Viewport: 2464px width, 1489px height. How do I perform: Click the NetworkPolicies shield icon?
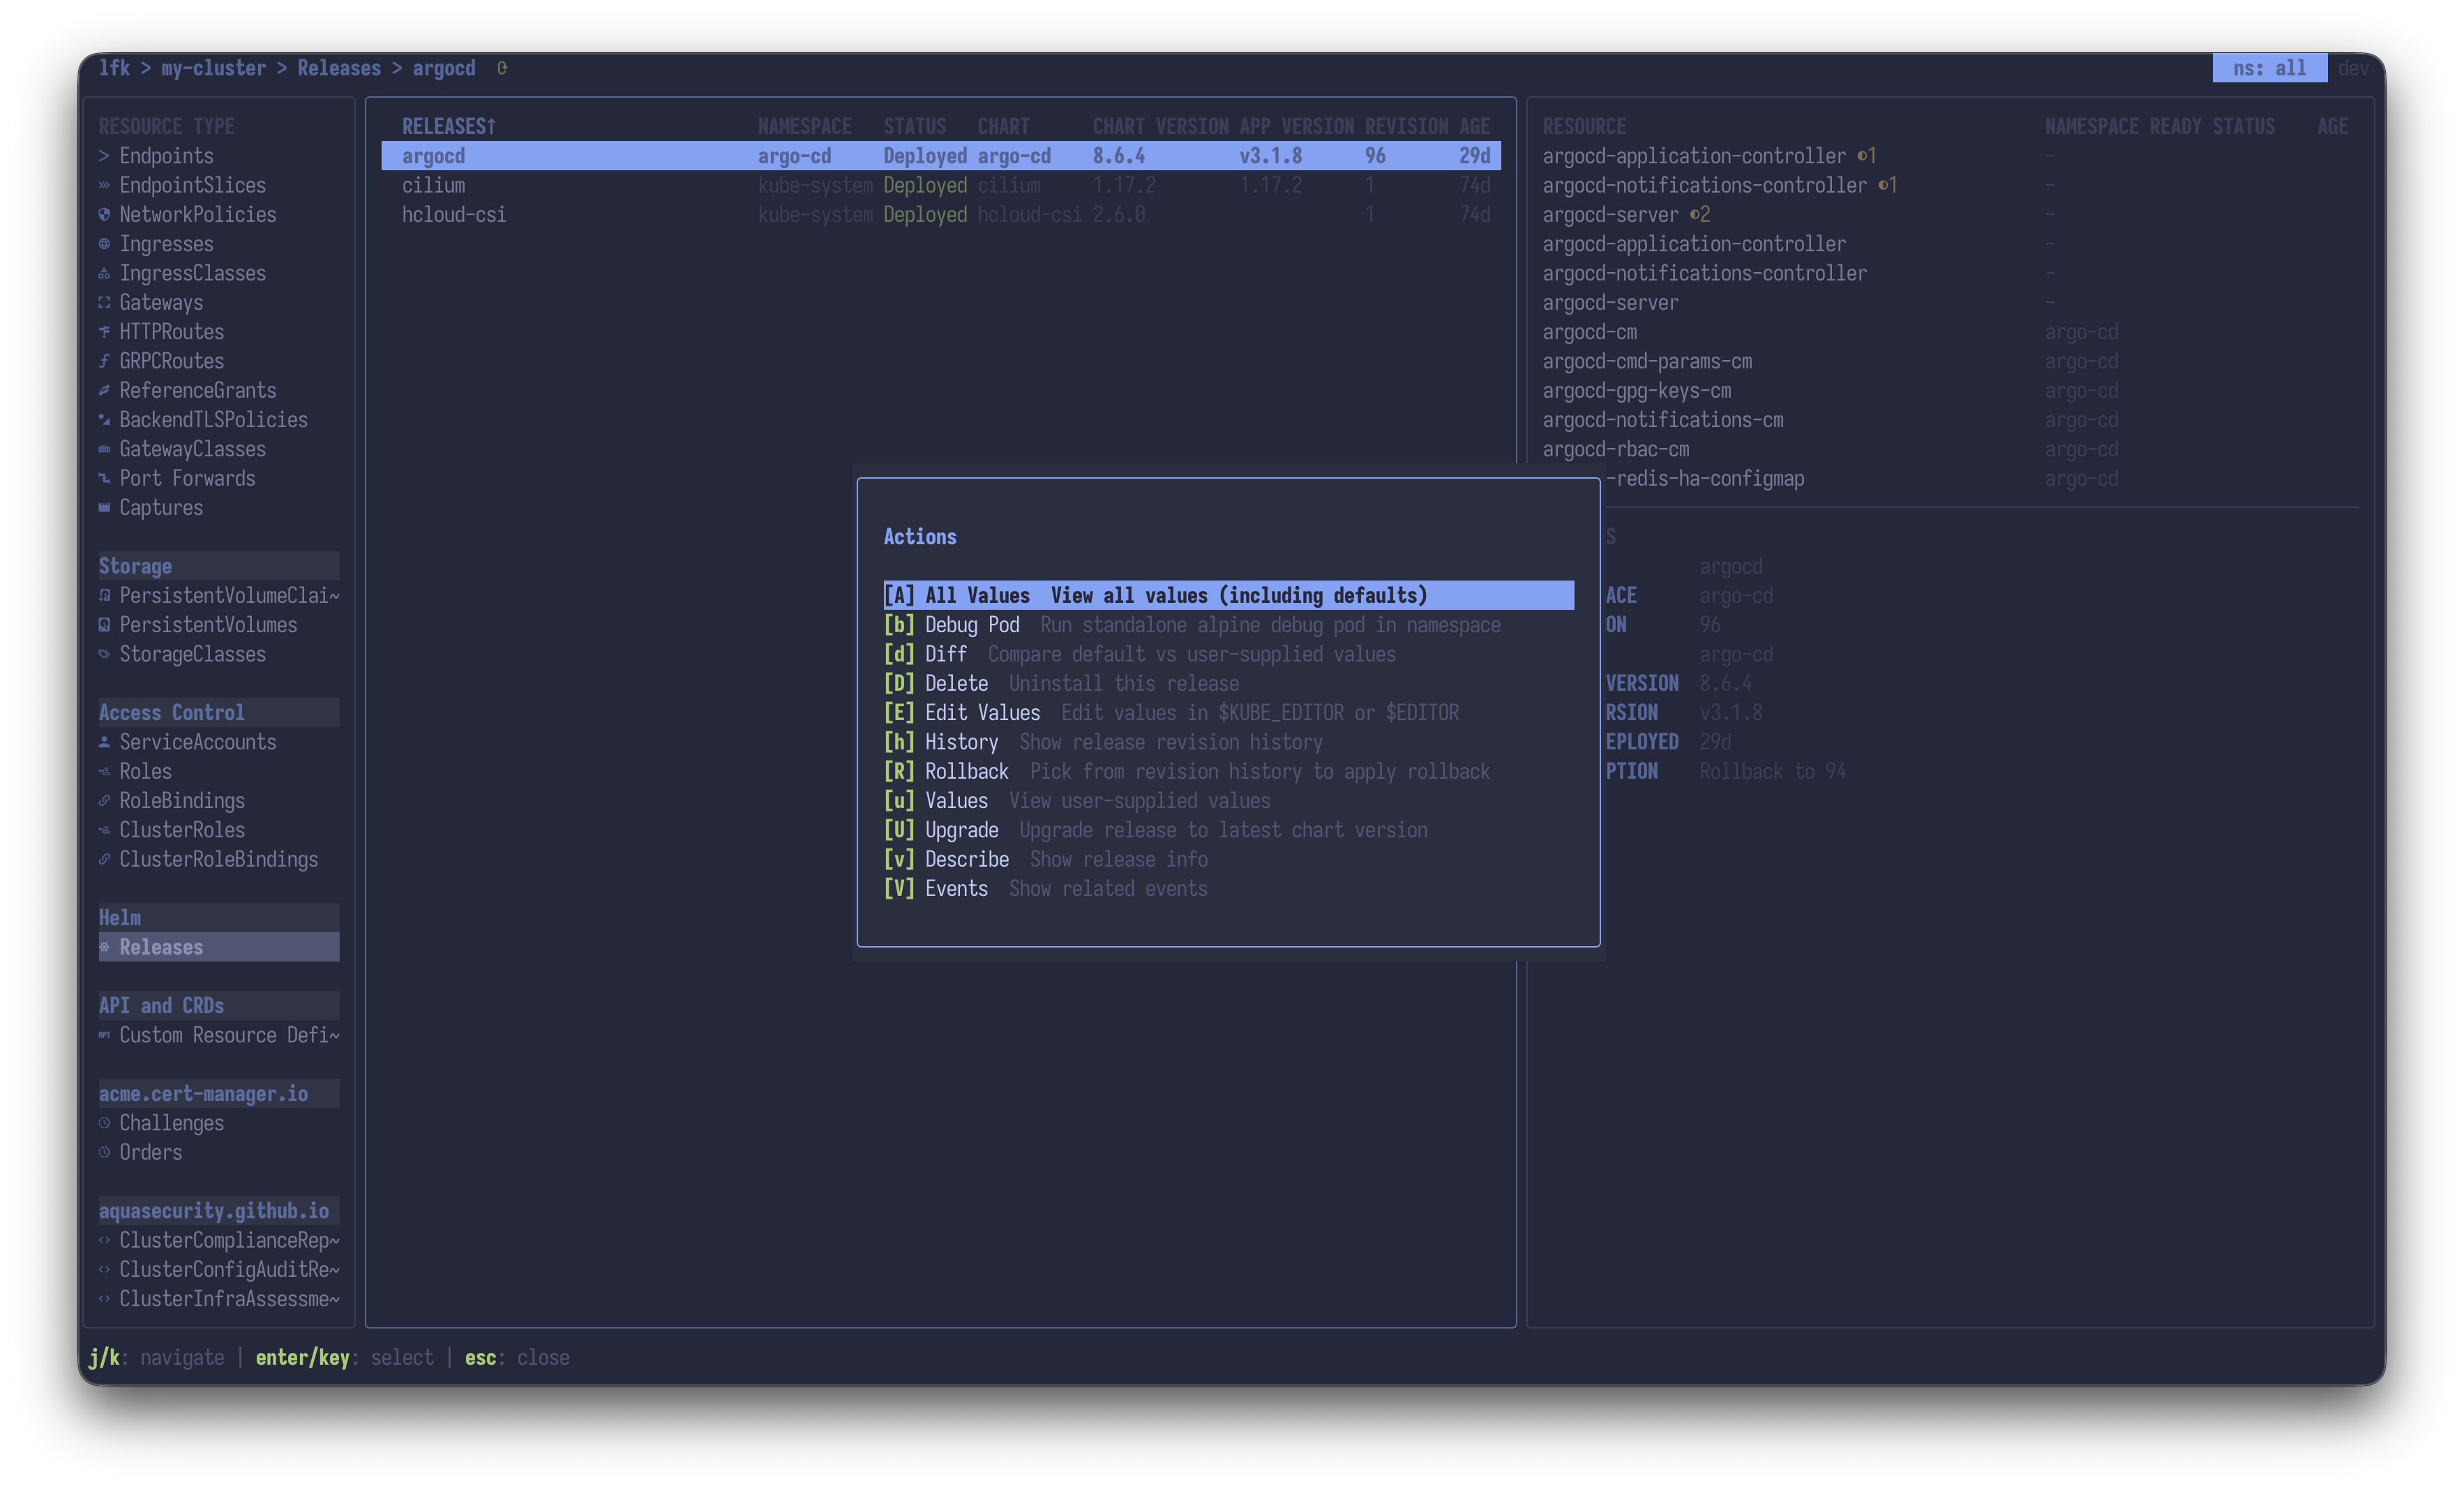coord(104,215)
